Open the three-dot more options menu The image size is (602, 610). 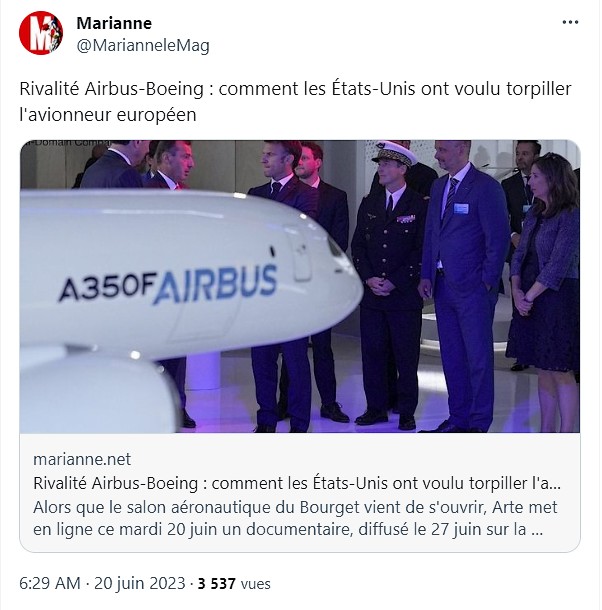pos(570,23)
